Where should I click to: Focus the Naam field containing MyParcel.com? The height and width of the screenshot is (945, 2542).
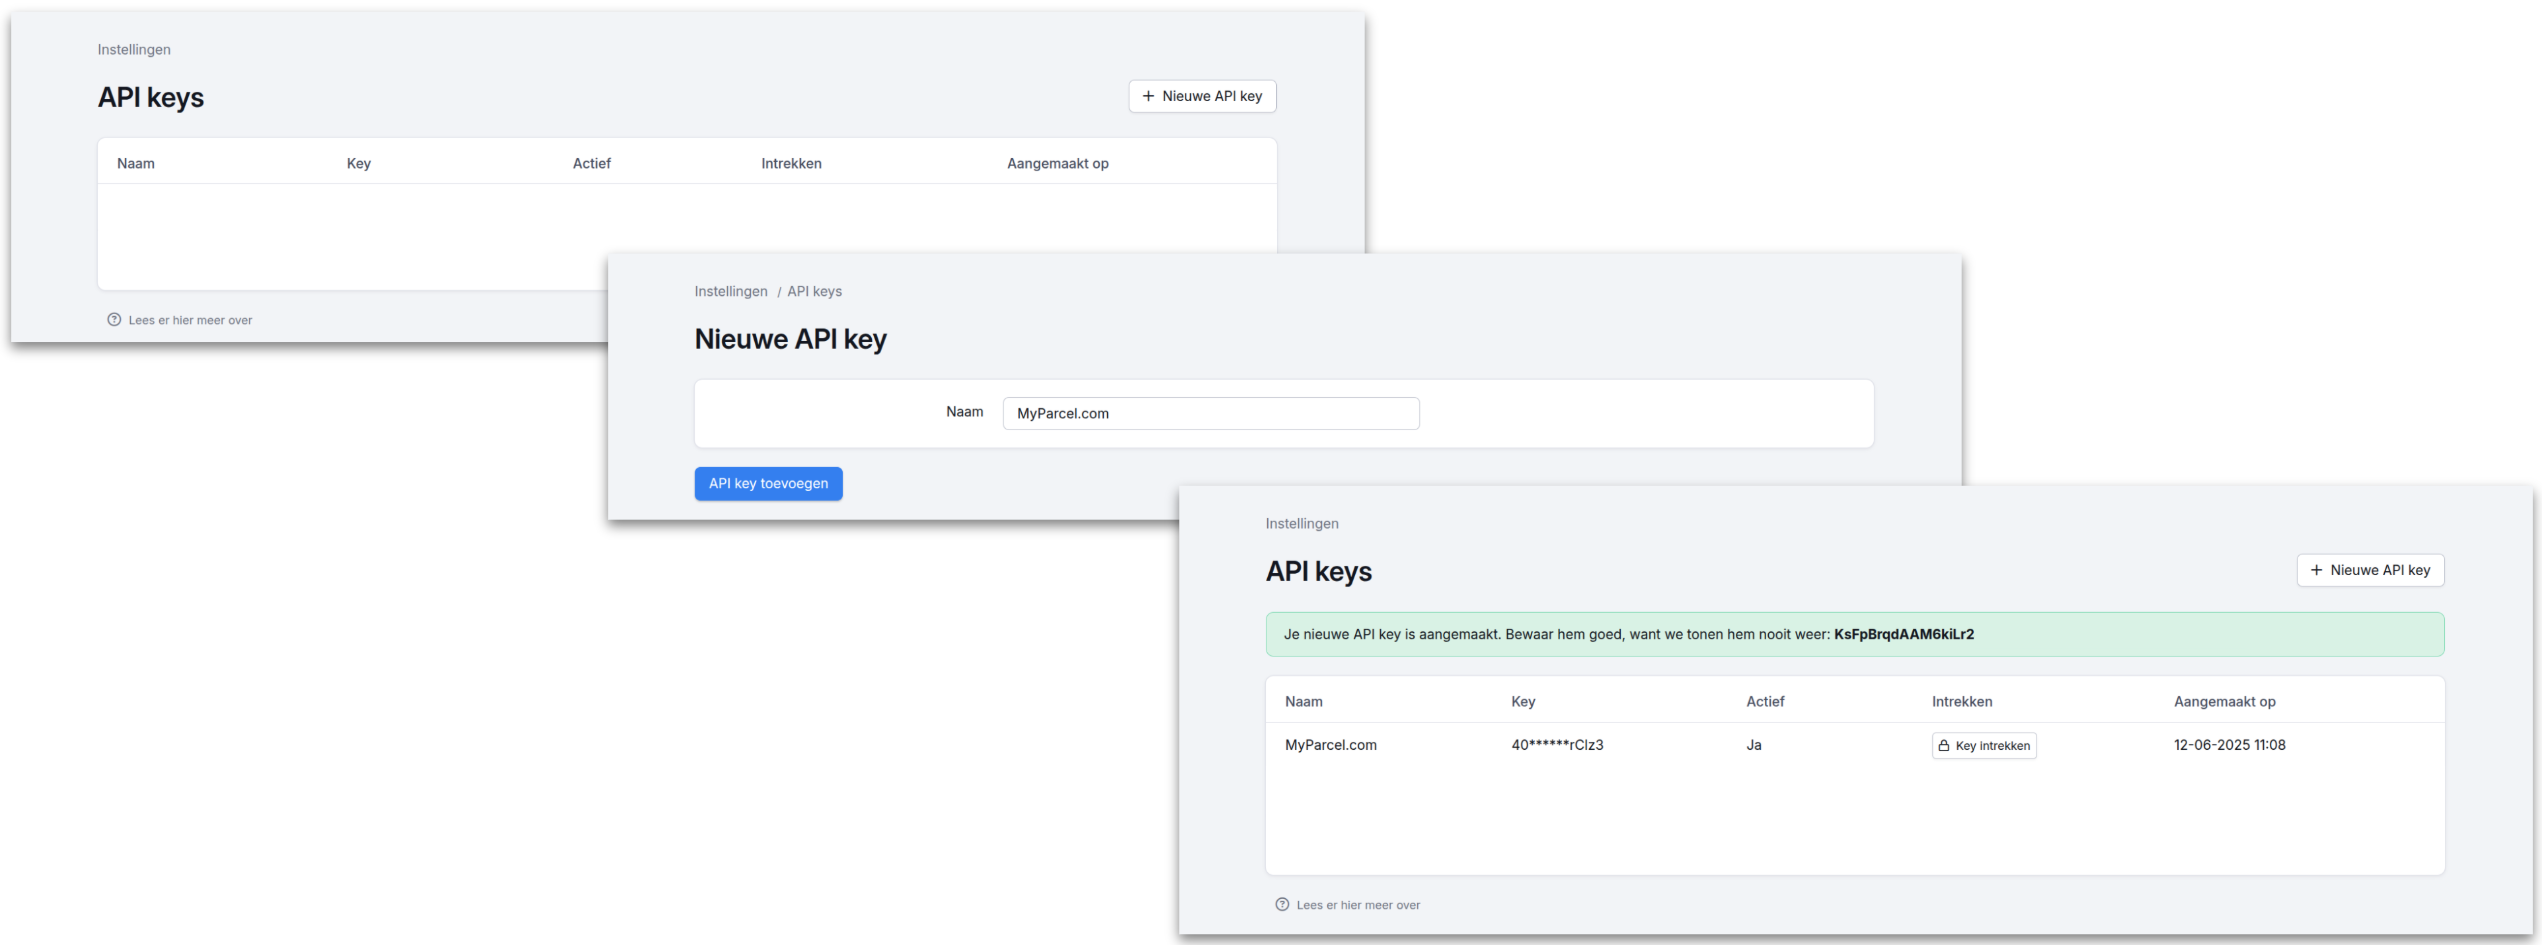click(x=1210, y=414)
